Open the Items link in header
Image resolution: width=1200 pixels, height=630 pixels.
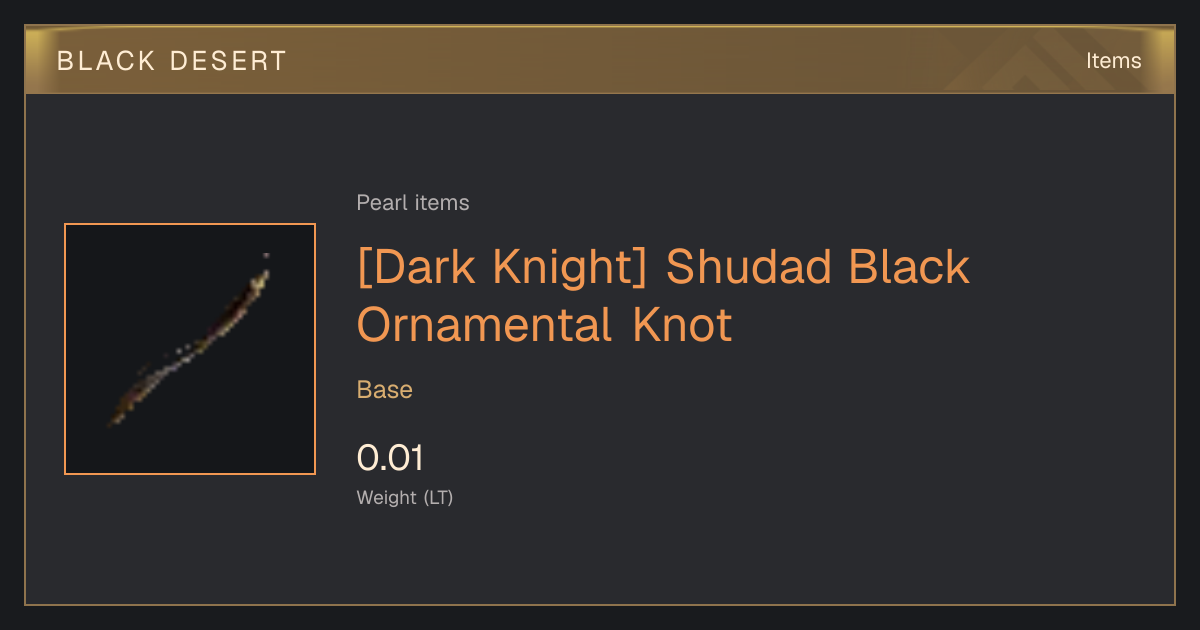point(1113,61)
